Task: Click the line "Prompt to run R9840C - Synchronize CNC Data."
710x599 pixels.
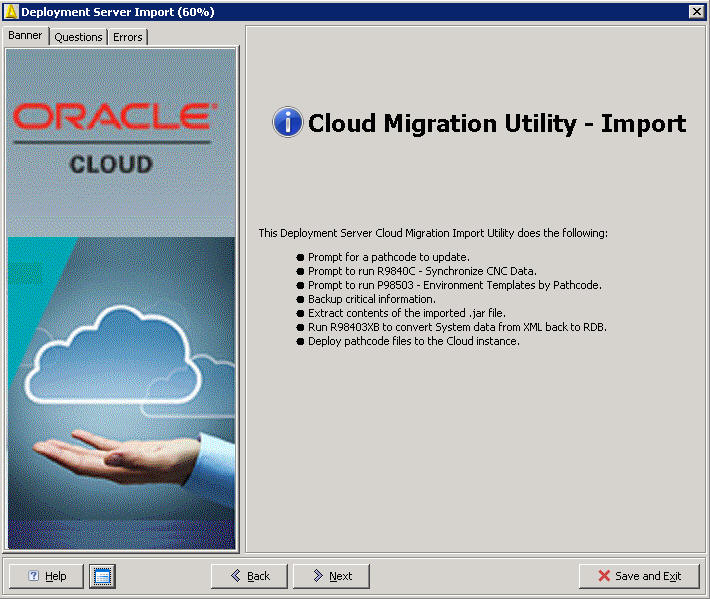Action: (x=422, y=271)
